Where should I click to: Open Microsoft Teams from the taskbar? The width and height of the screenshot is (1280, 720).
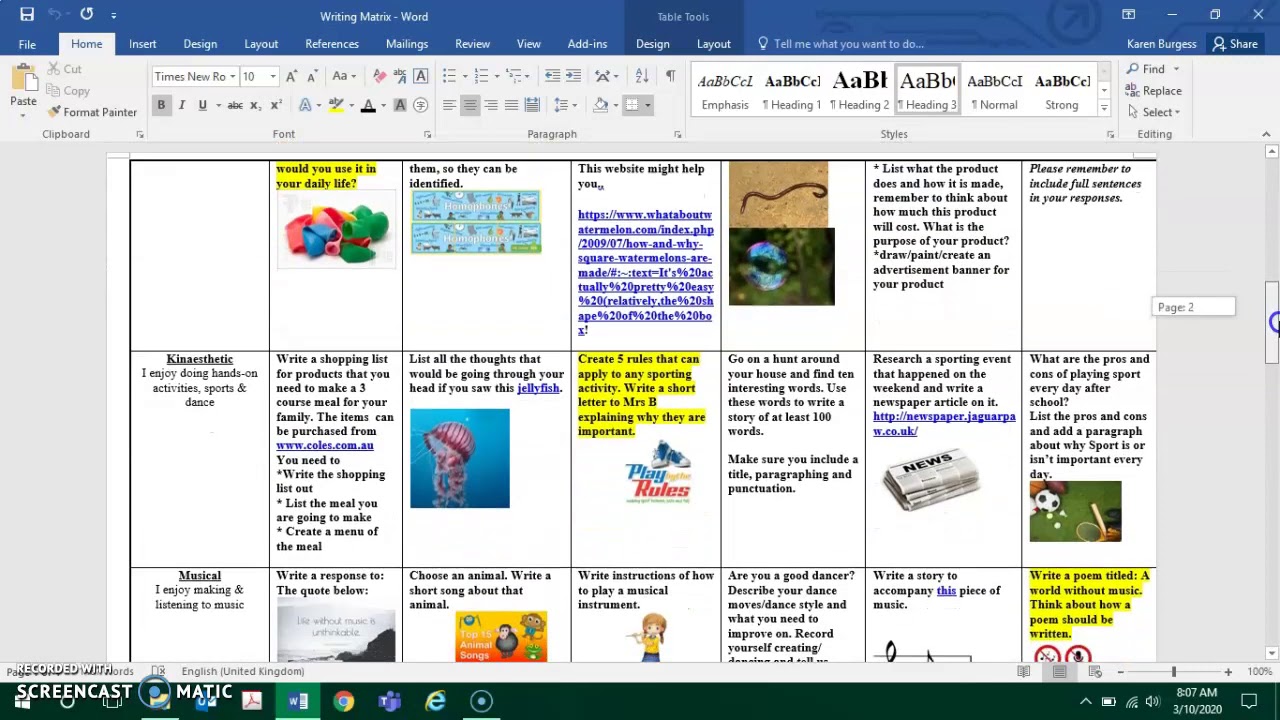tap(389, 701)
